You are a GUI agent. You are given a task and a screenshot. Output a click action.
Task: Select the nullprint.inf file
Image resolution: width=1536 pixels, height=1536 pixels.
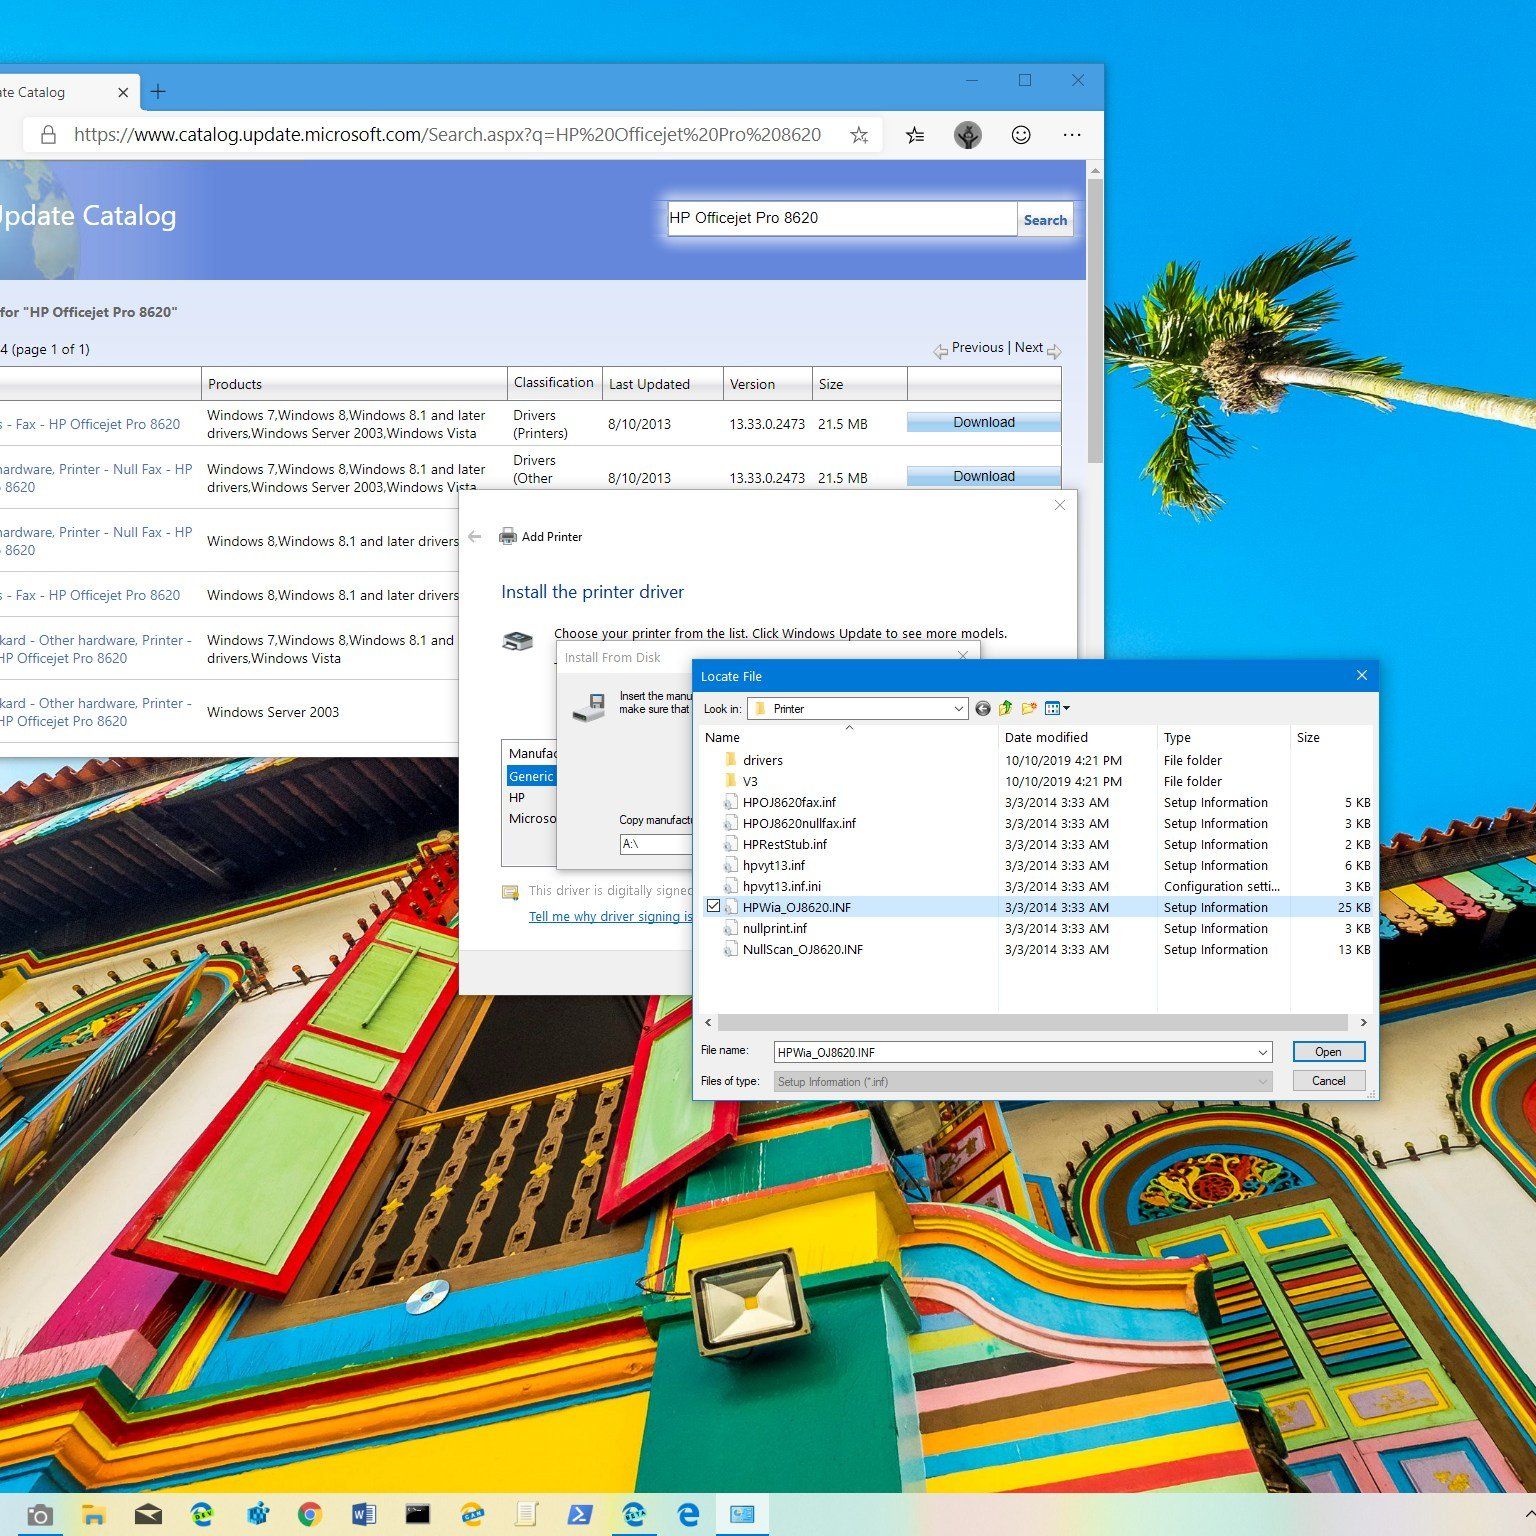click(775, 928)
